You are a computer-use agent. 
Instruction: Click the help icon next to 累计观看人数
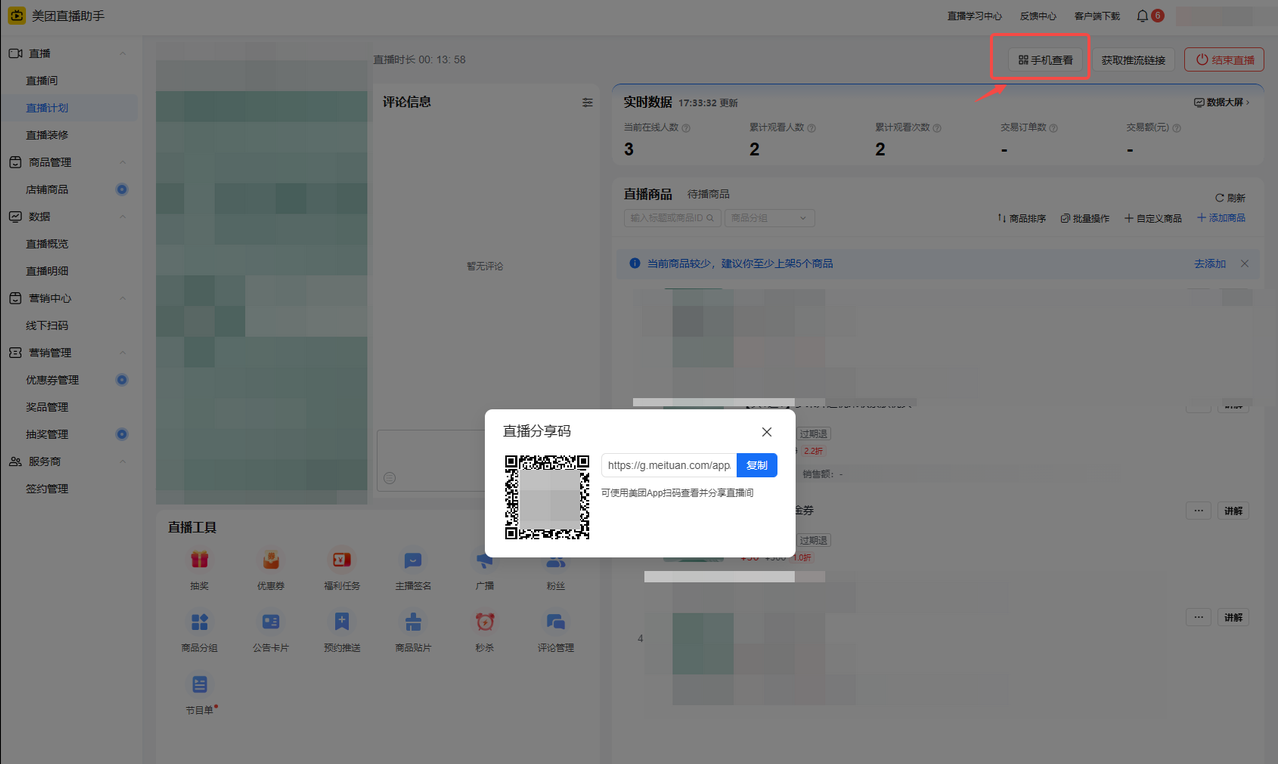coord(811,128)
